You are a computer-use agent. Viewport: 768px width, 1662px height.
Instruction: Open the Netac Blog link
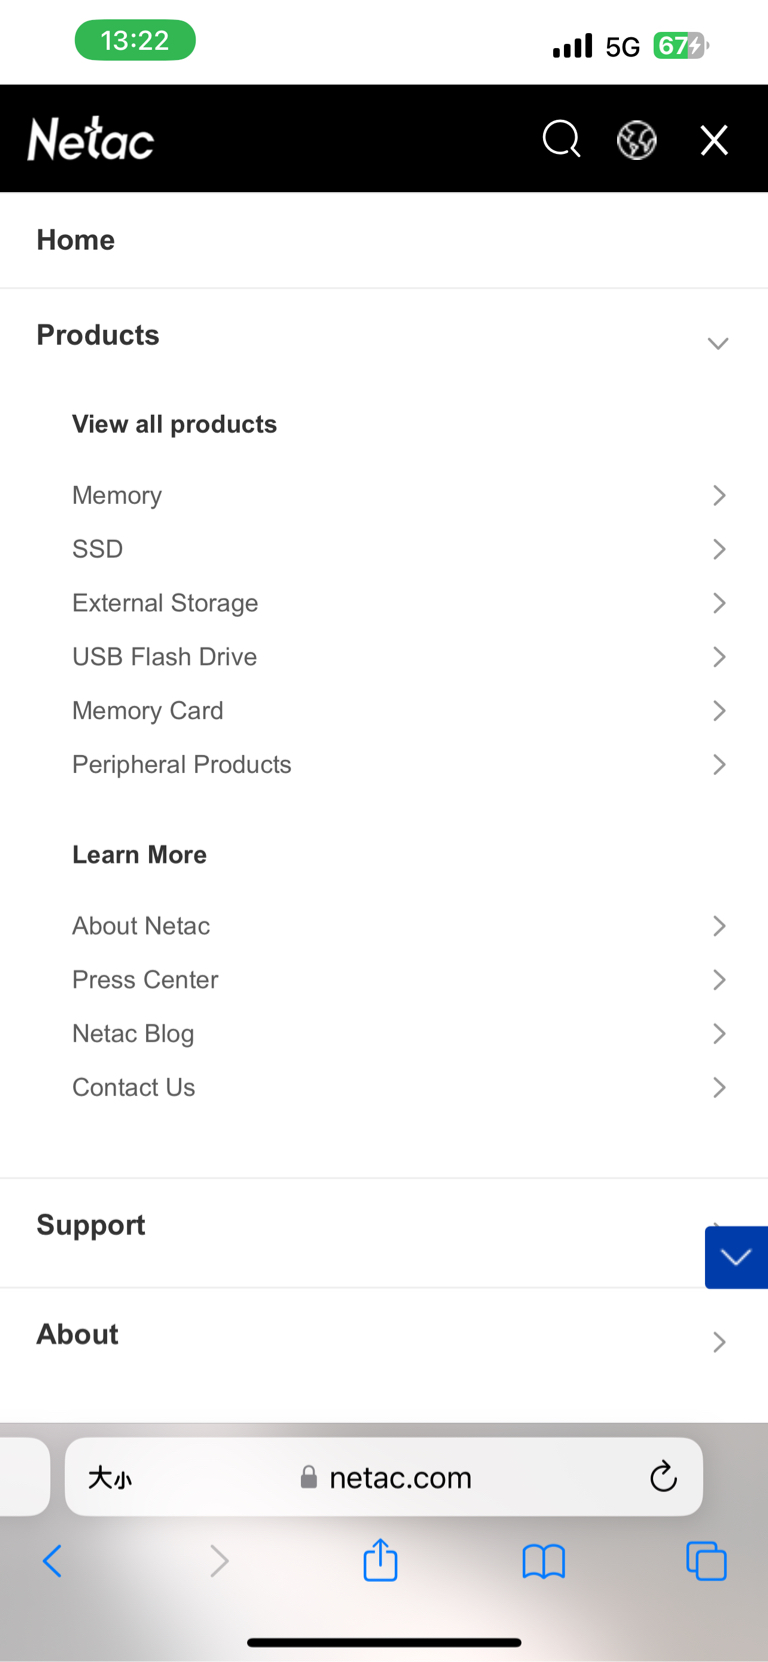pos(133,1033)
